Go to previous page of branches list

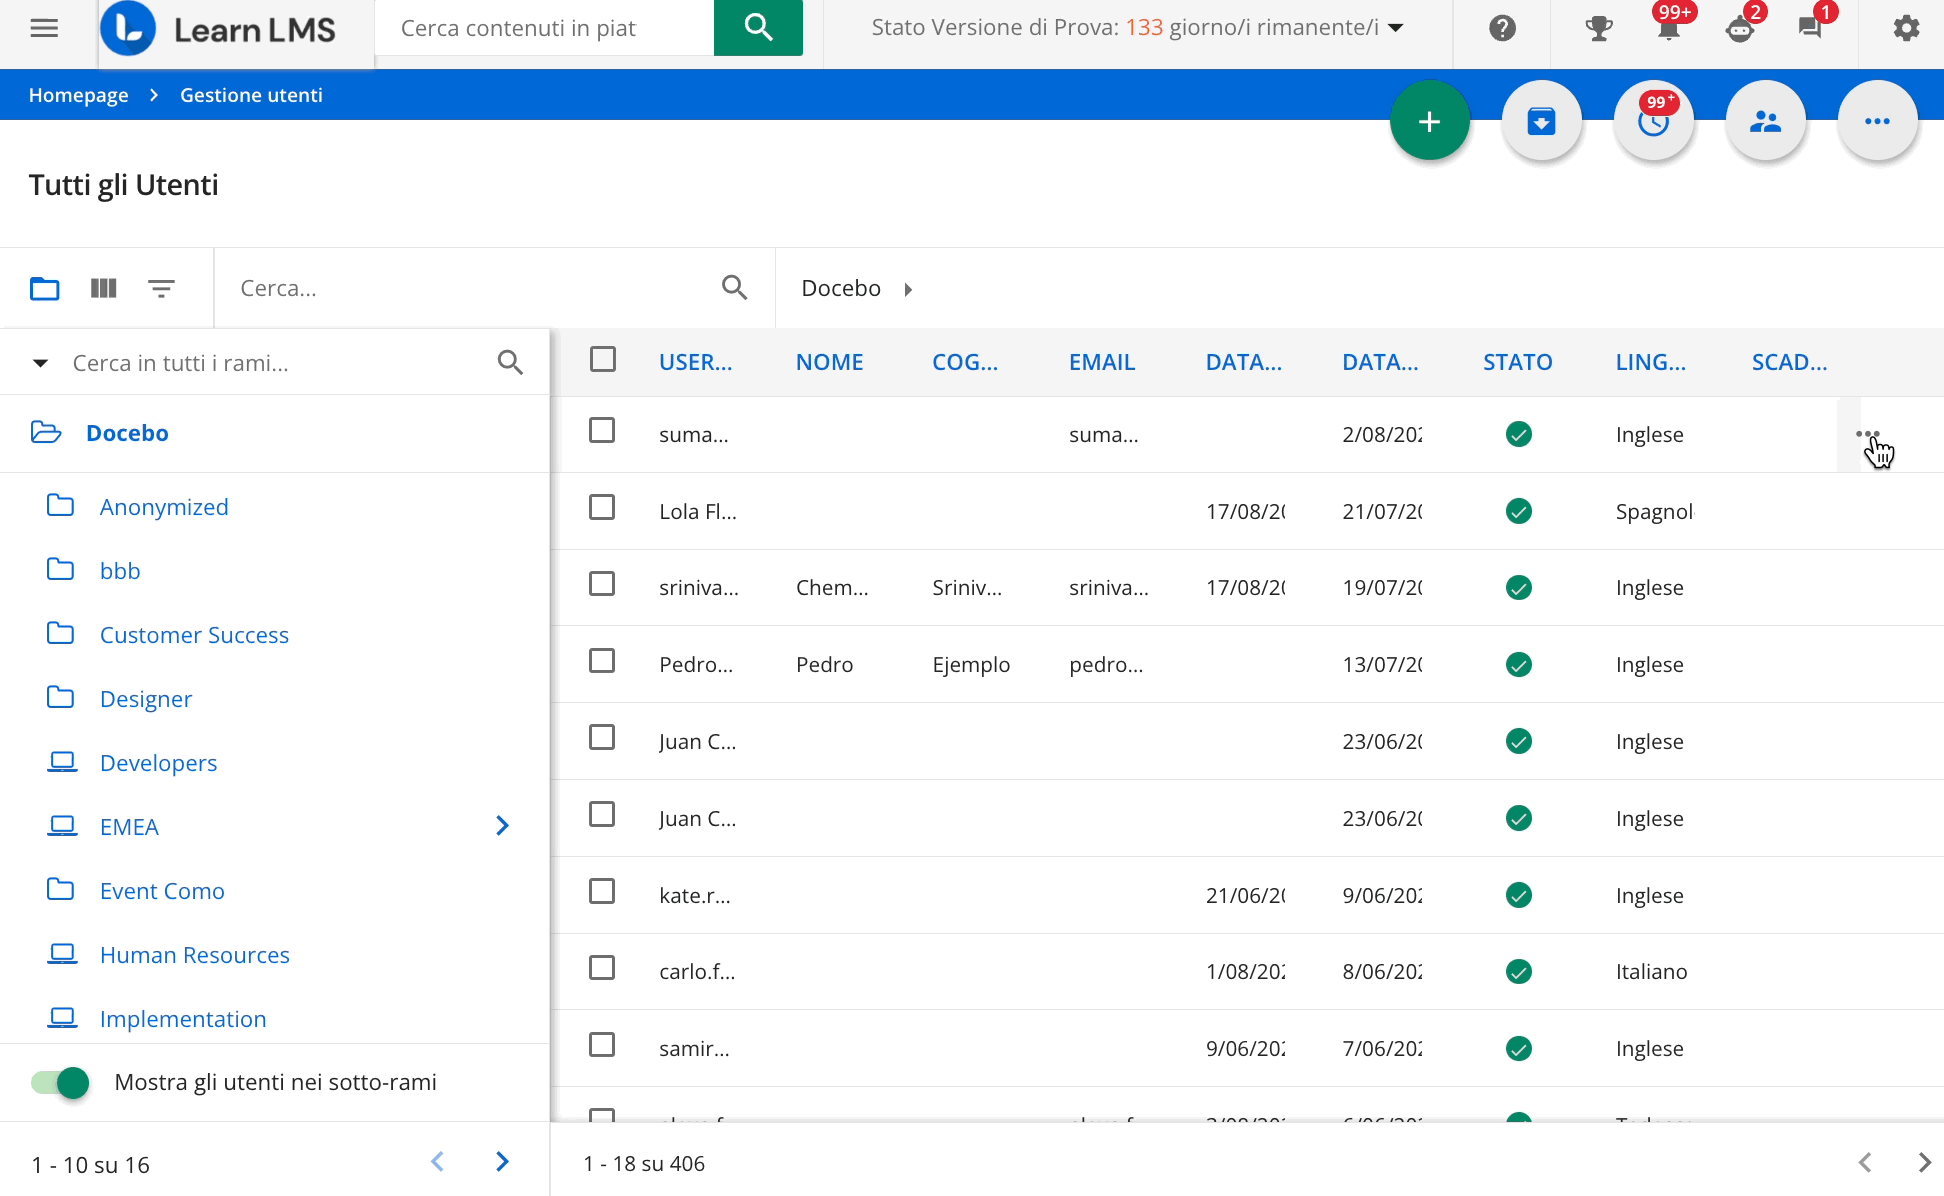tap(438, 1161)
